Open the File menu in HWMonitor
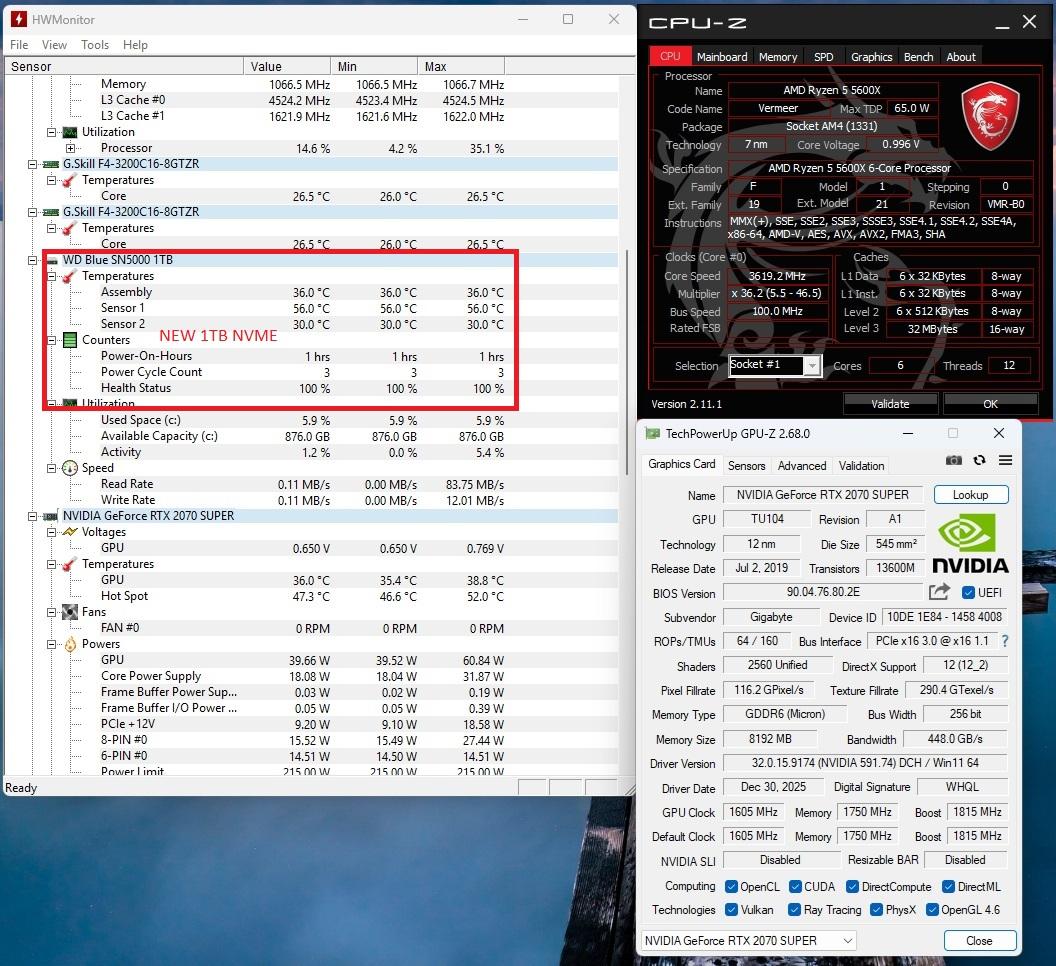Viewport: 1056px width, 966px height. (x=19, y=44)
